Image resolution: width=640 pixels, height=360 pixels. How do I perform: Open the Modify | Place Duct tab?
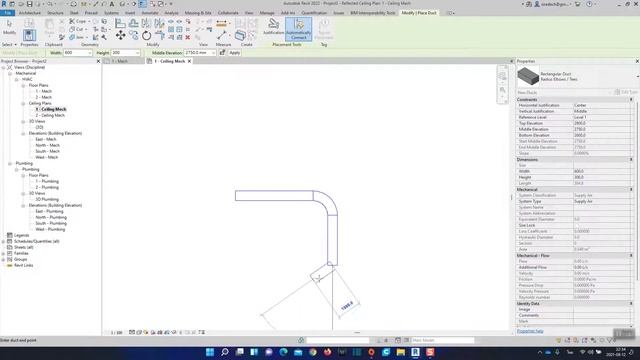point(419,13)
